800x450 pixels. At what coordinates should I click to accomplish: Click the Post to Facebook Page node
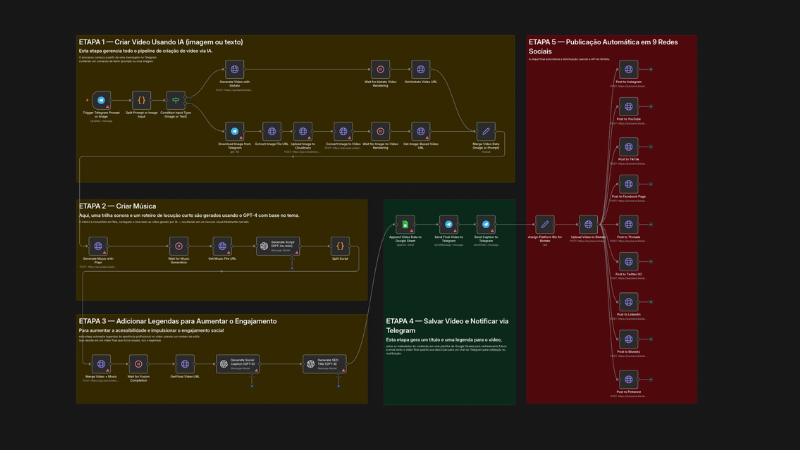(x=628, y=184)
